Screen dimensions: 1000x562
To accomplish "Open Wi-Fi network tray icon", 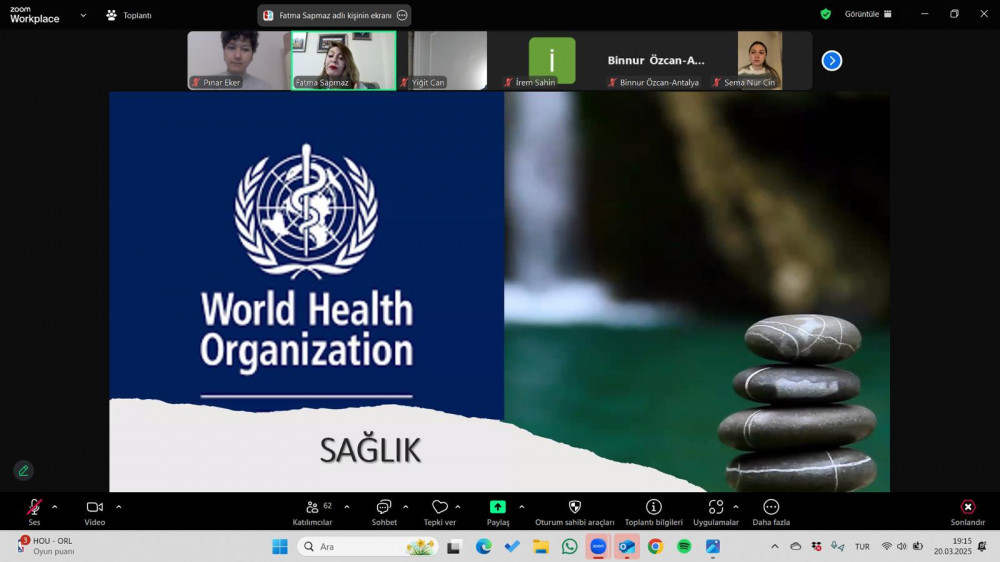I will (886, 547).
